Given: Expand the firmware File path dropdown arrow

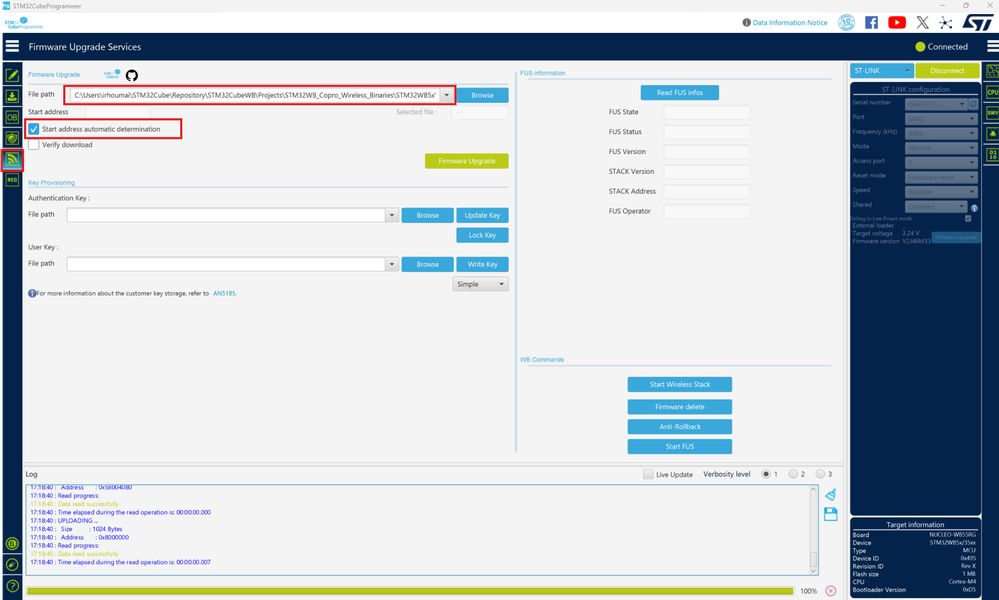Looking at the screenshot, I should (447, 96).
